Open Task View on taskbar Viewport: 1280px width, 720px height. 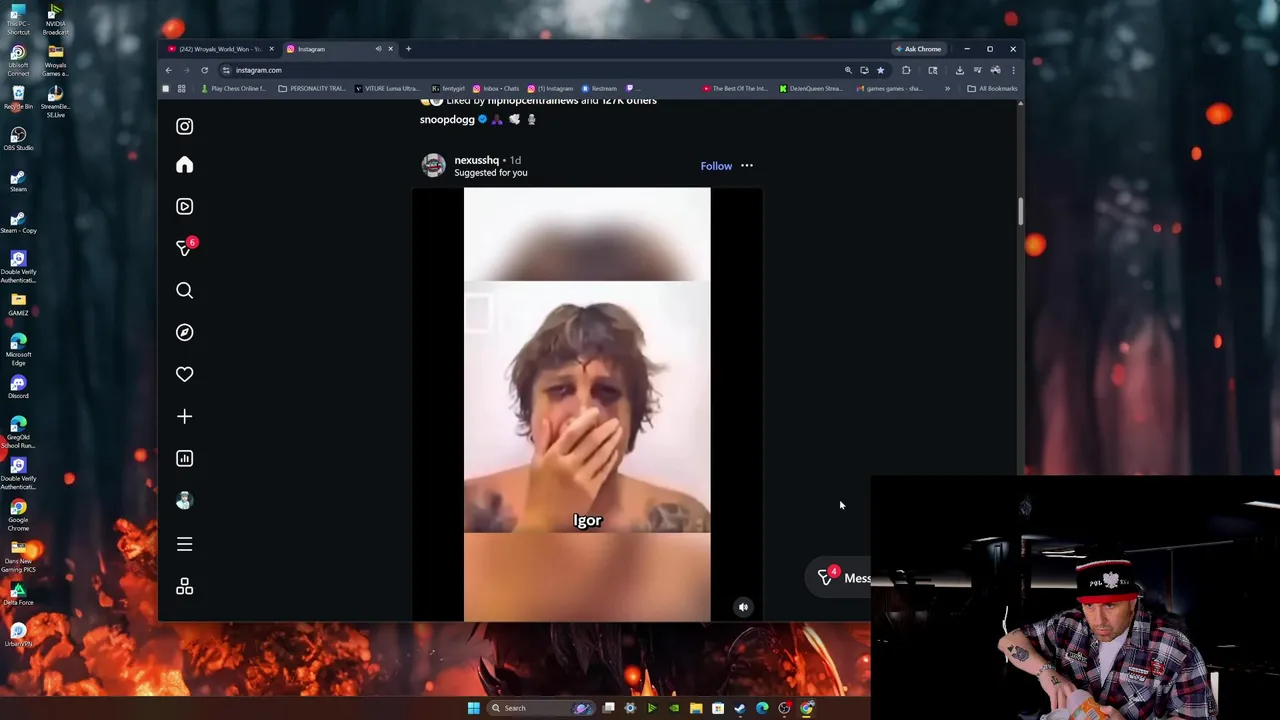608,708
